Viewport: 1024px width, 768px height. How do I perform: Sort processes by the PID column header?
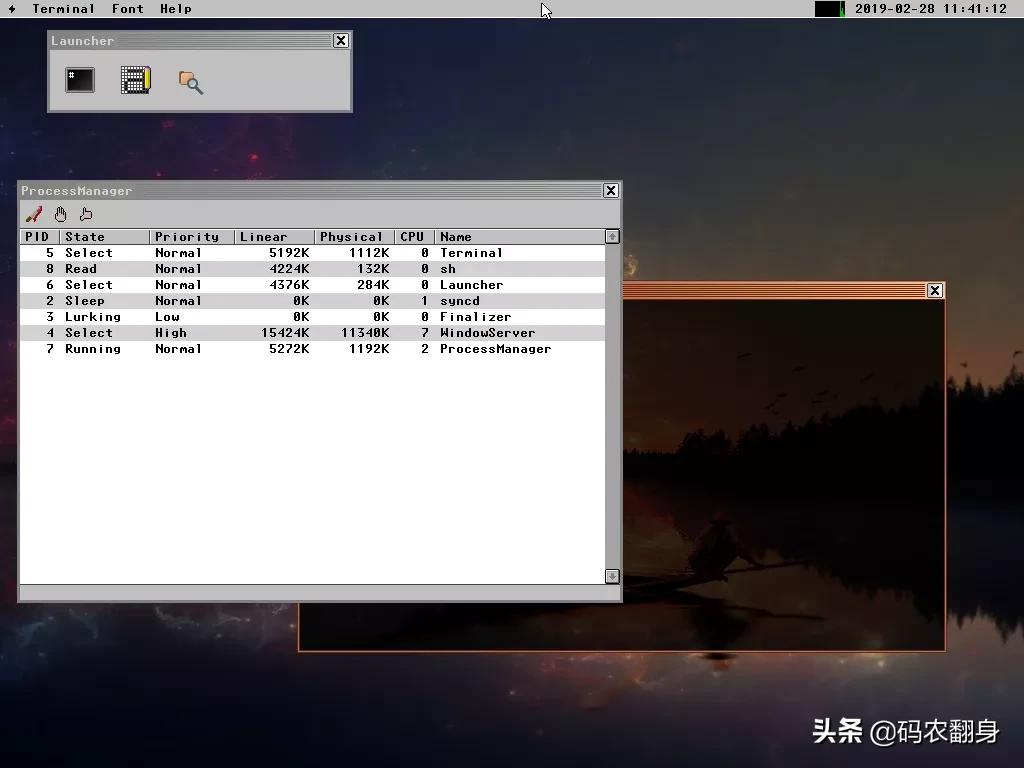37,236
